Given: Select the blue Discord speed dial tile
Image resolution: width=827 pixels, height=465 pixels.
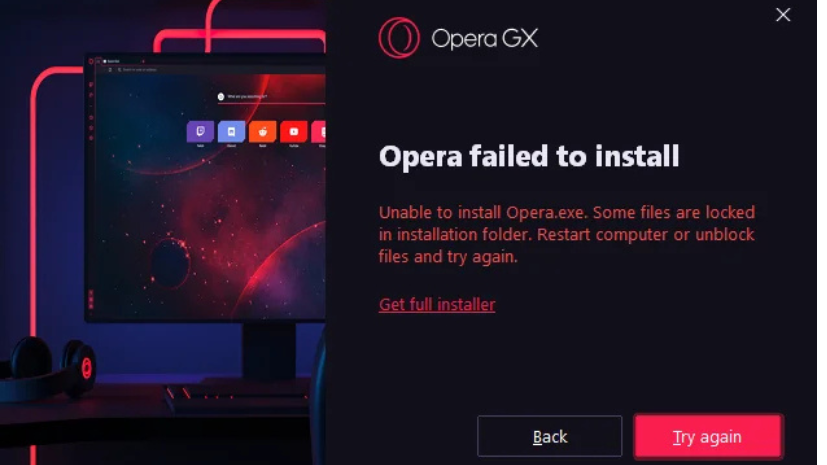Looking at the screenshot, I should click(x=232, y=131).
